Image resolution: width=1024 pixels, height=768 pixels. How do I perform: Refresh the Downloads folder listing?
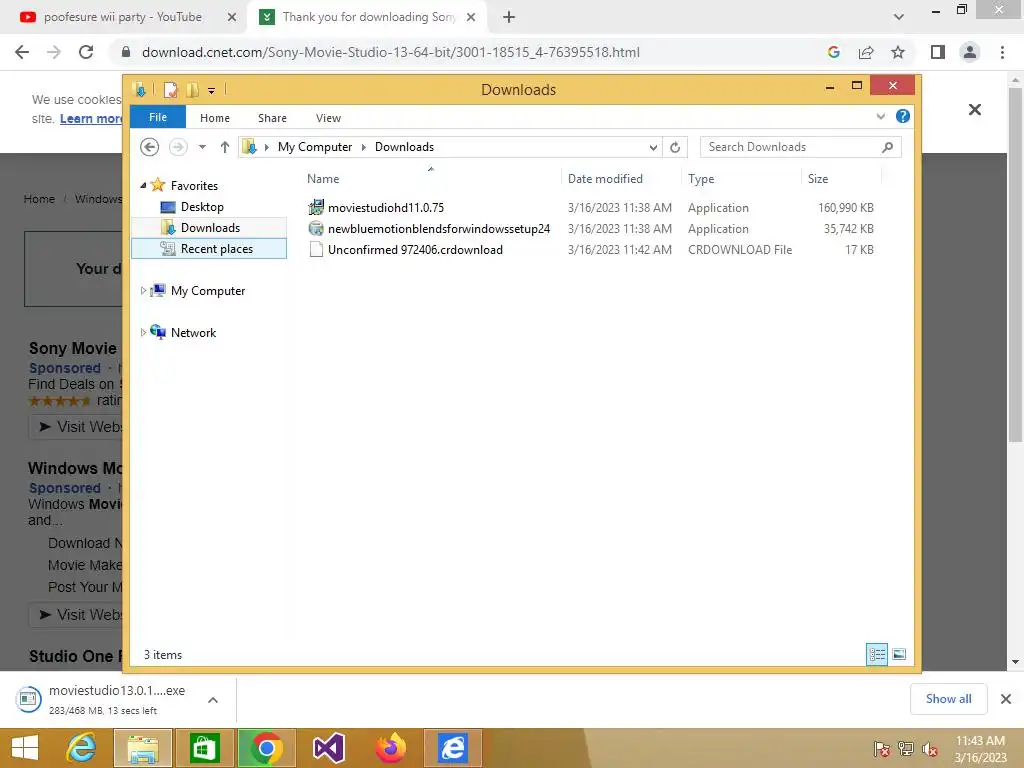(x=675, y=147)
